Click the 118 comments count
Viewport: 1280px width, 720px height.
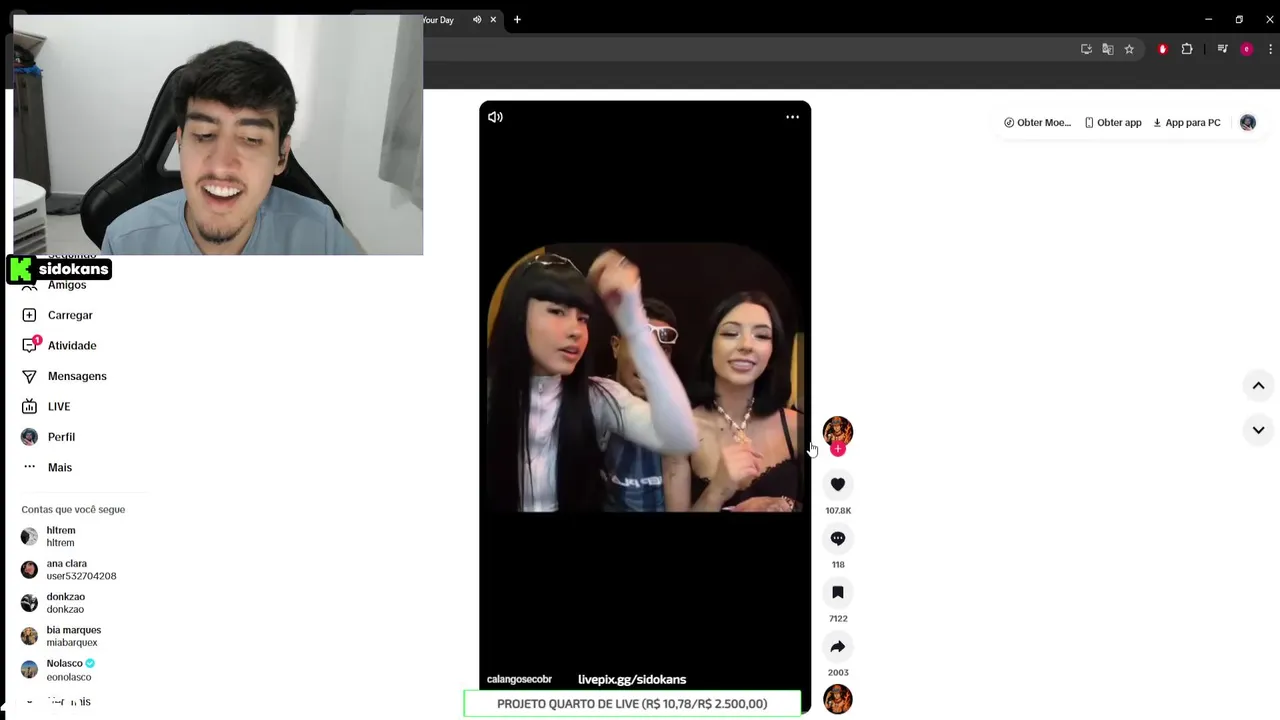(838, 565)
